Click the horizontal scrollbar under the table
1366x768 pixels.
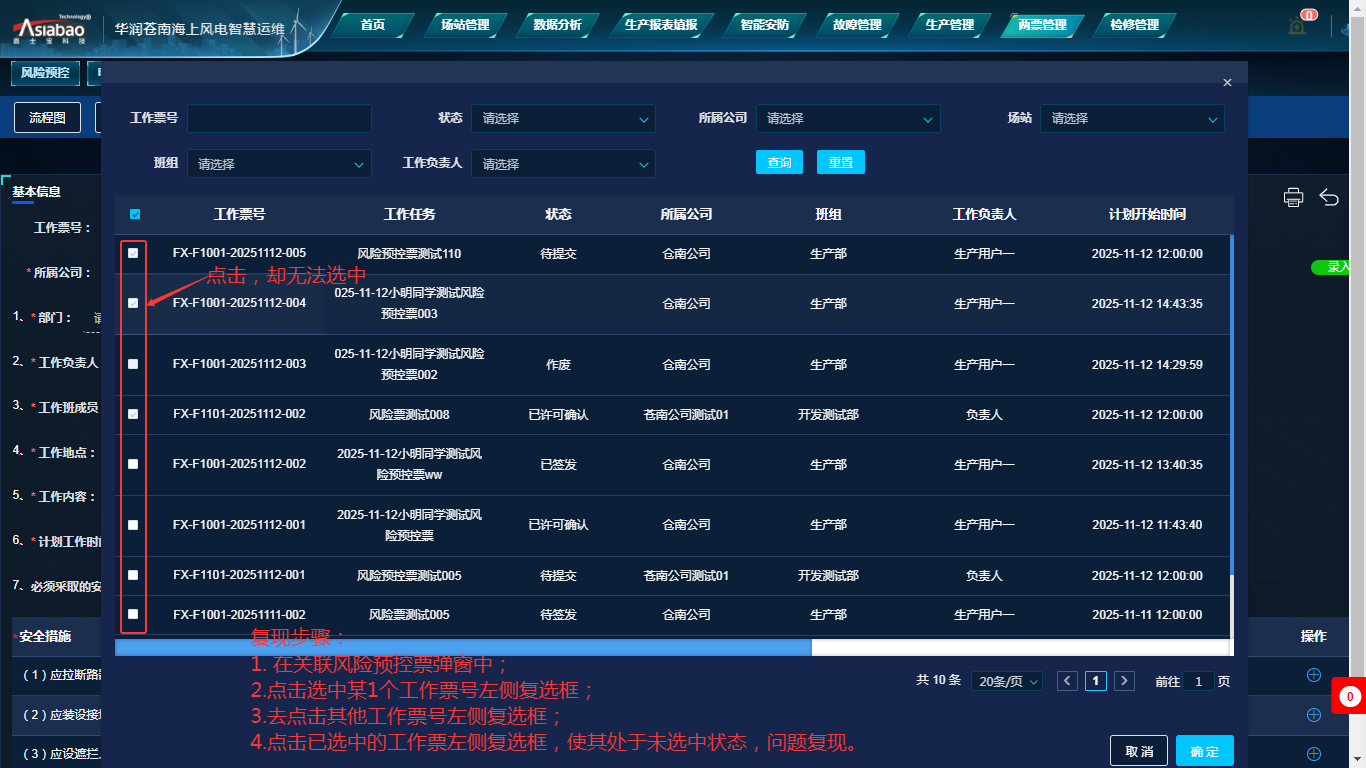pos(463,647)
